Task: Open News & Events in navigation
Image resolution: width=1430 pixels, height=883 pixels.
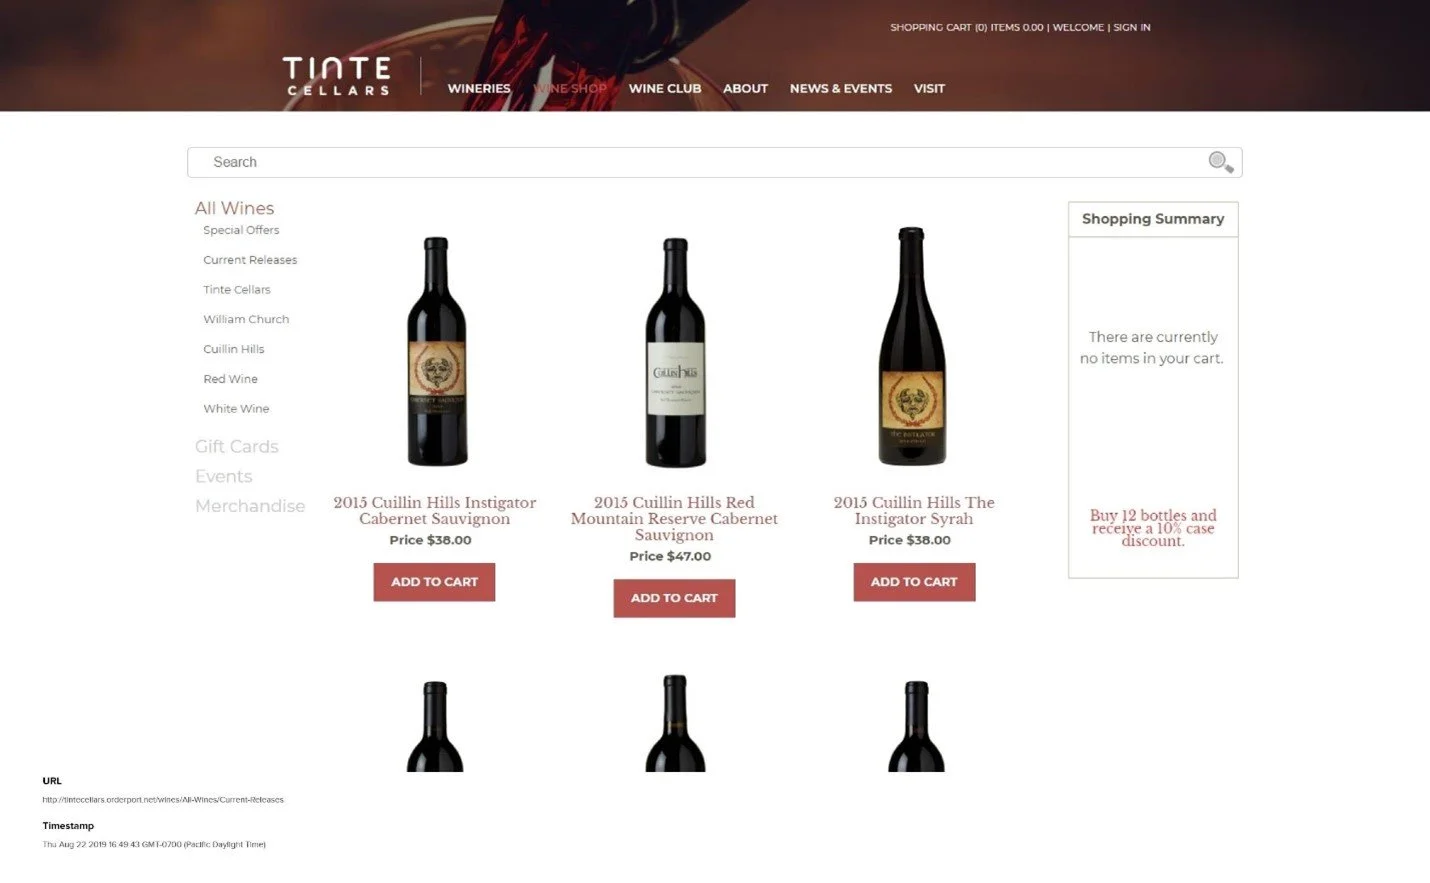Action: click(841, 88)
